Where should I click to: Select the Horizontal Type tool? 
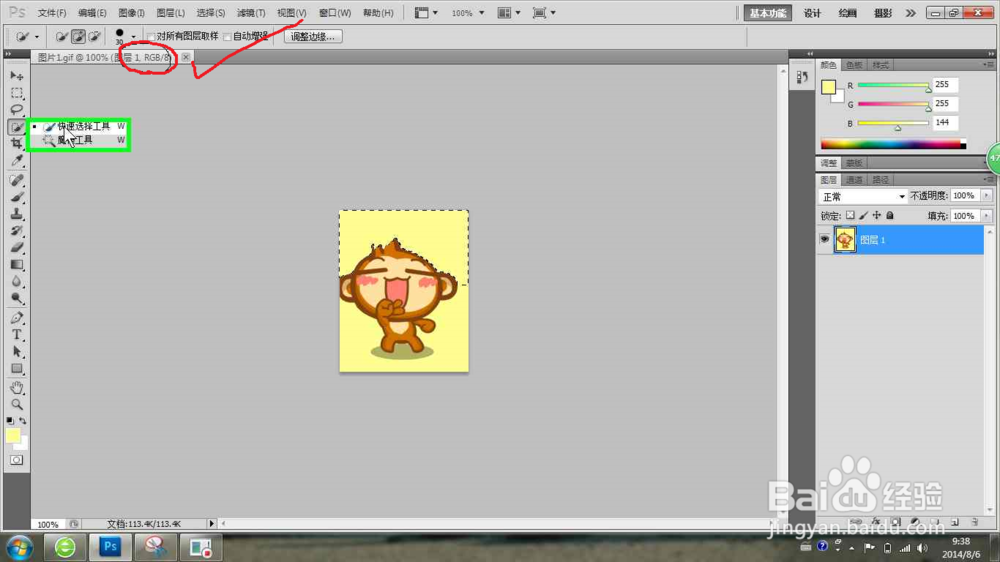click(17, 334)
